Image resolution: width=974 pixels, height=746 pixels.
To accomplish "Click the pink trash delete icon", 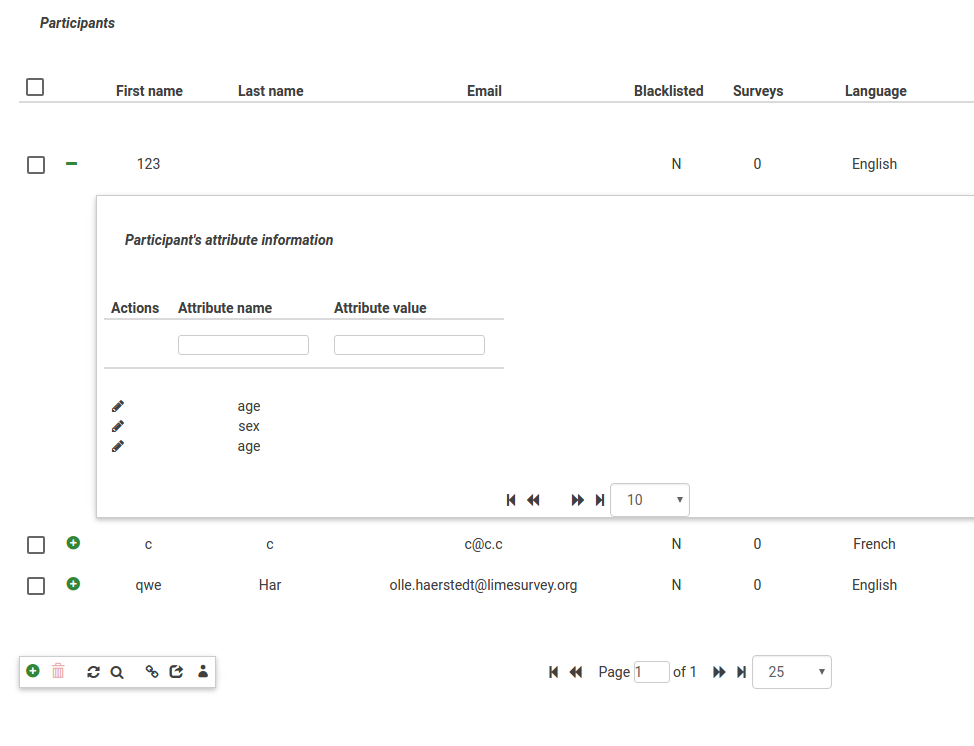I will coord(58,672).
